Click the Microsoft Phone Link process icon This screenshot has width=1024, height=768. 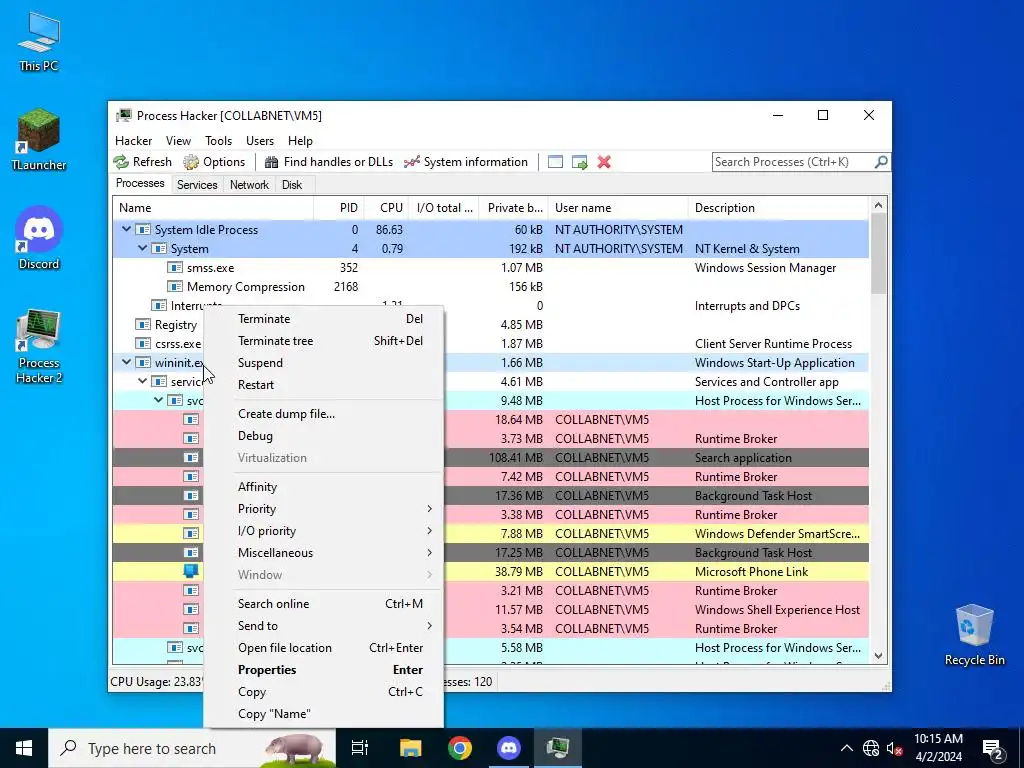[x=190, y=571]
